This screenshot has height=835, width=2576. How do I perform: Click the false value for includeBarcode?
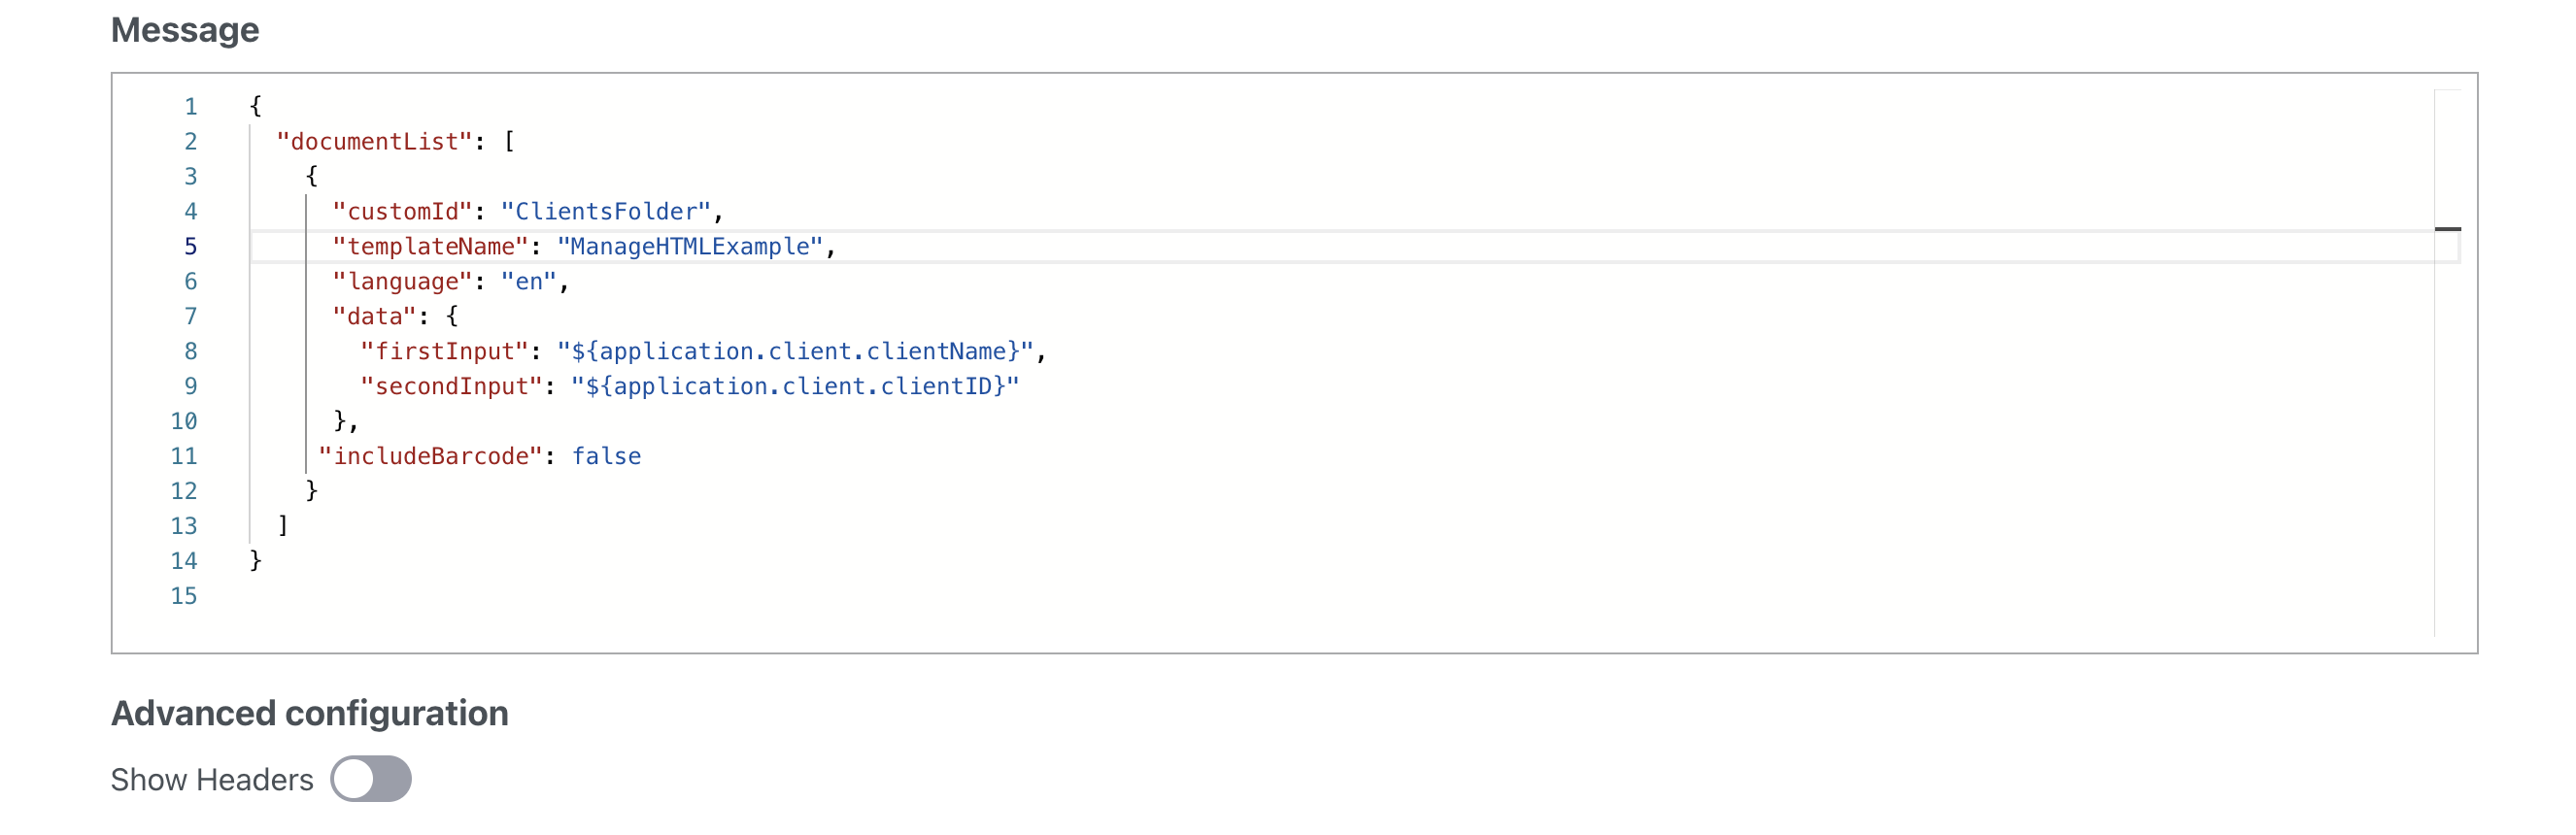(606, 456)
